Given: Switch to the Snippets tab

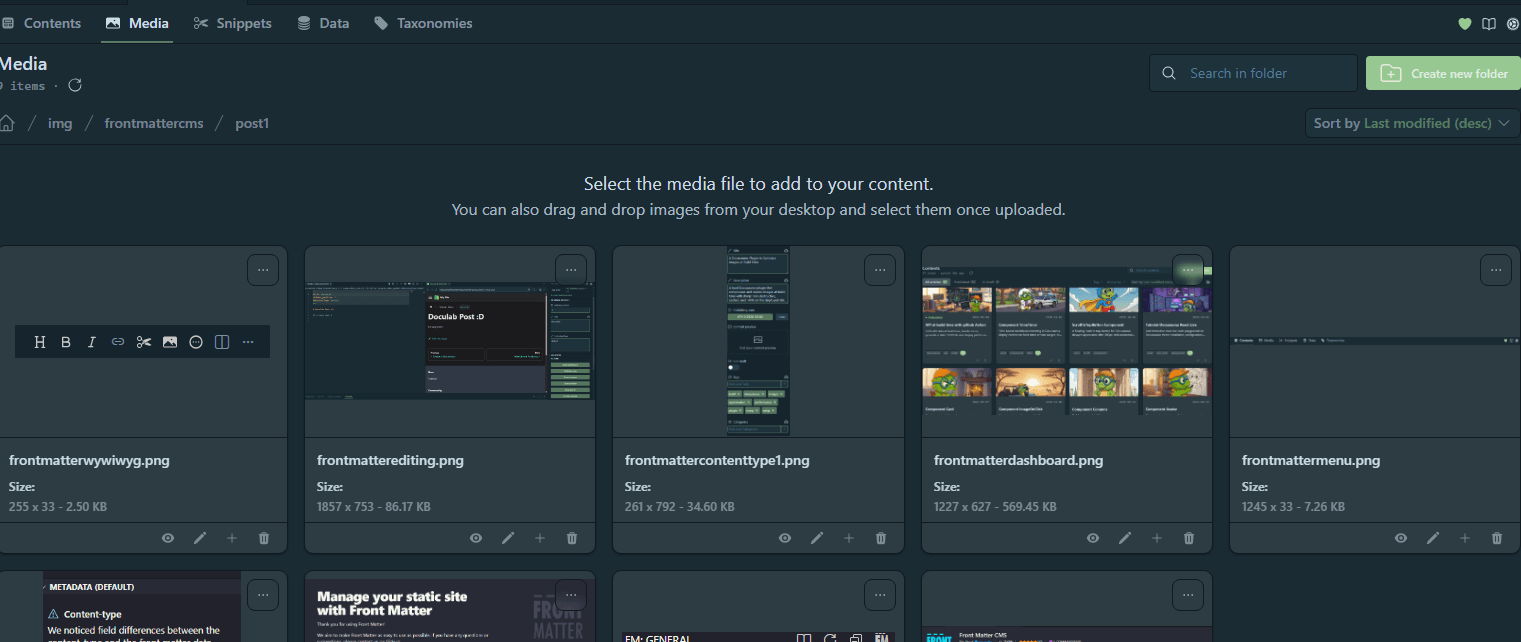Looking at the screenshot, I should point(233,23).
